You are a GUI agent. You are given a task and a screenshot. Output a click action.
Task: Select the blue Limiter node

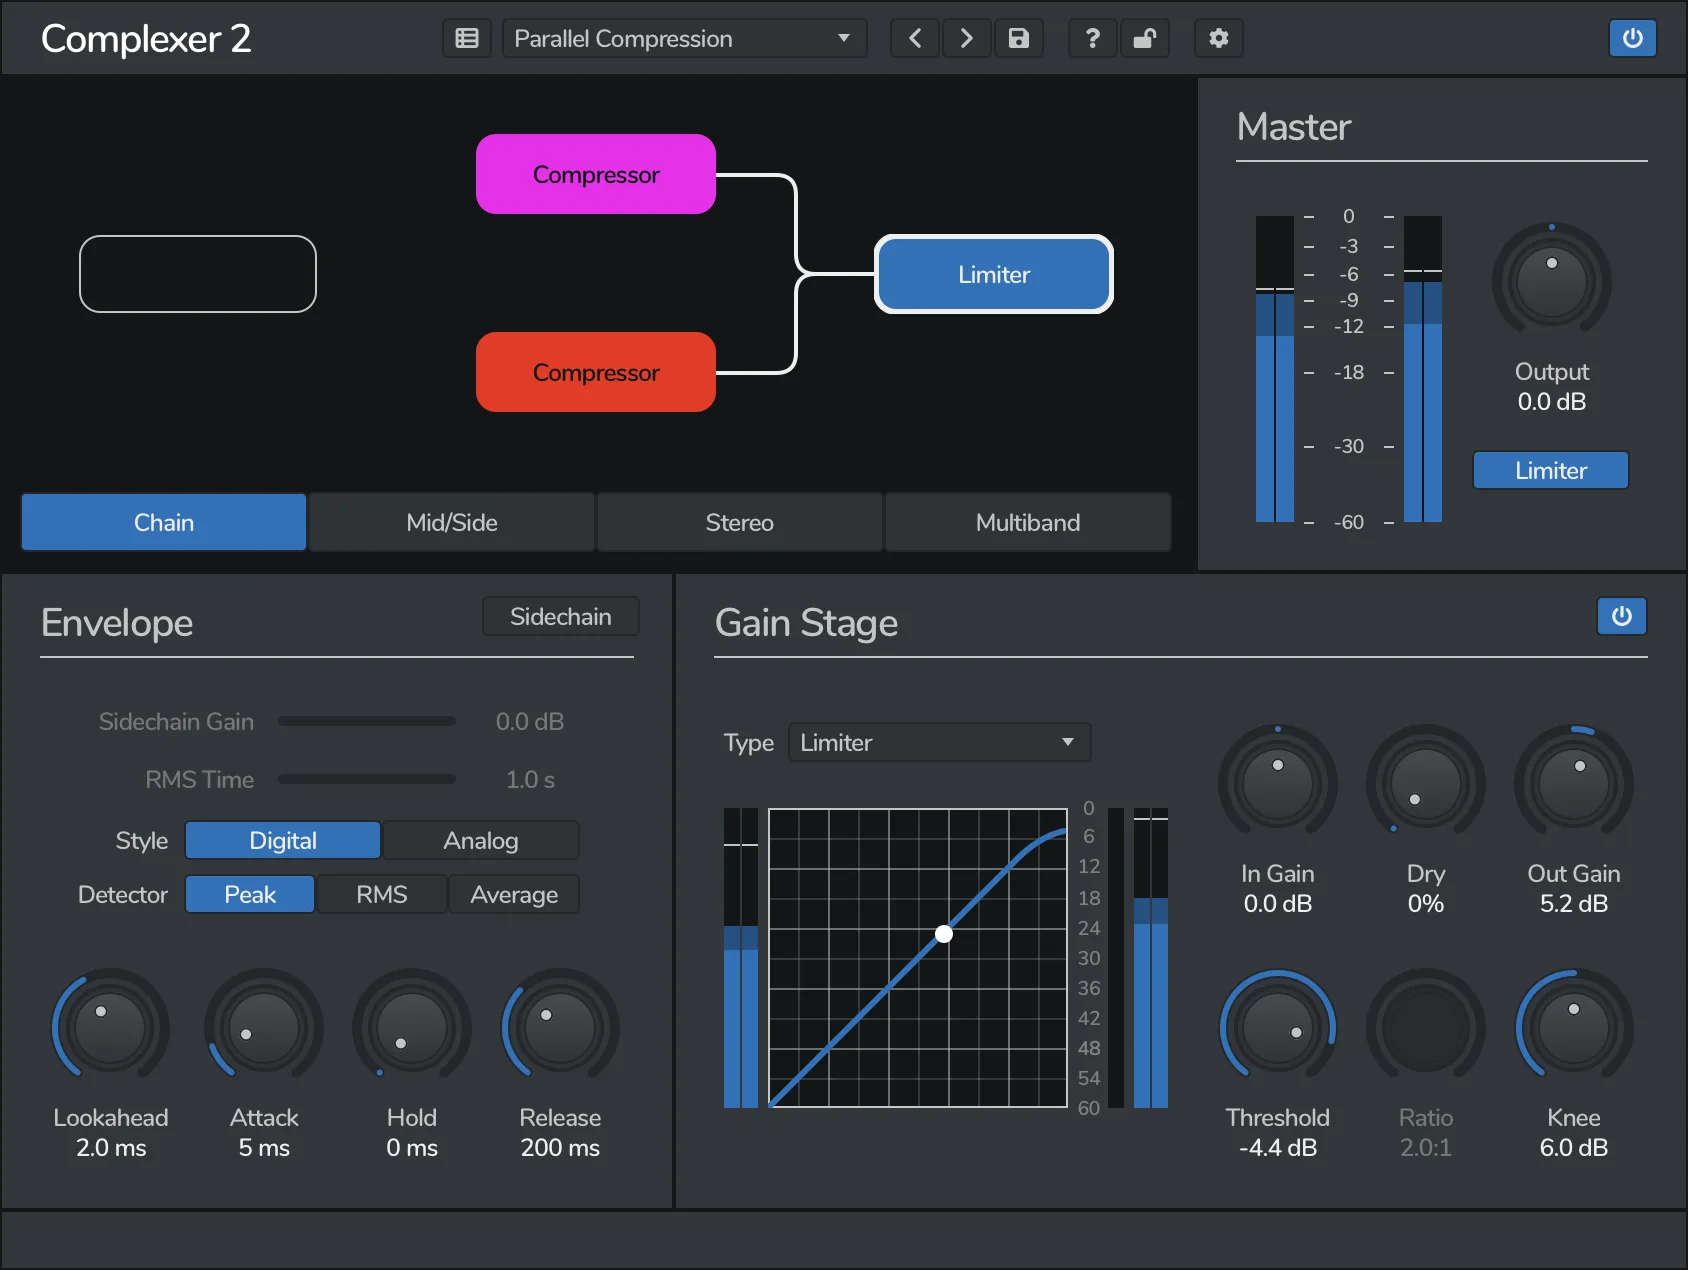pyautogui.click(x=994, y=274)
